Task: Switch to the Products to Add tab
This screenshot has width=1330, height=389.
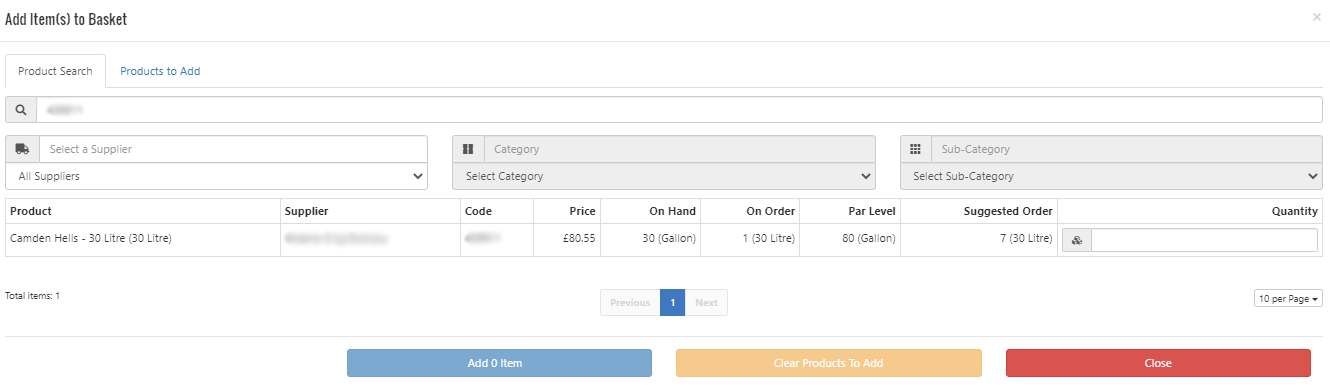Action: 160,71
